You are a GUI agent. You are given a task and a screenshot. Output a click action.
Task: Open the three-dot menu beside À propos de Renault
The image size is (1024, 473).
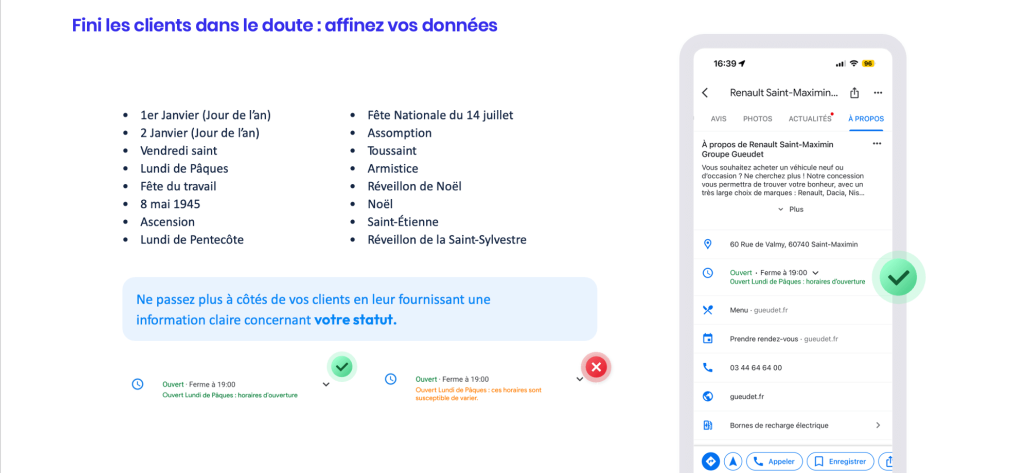877,144
